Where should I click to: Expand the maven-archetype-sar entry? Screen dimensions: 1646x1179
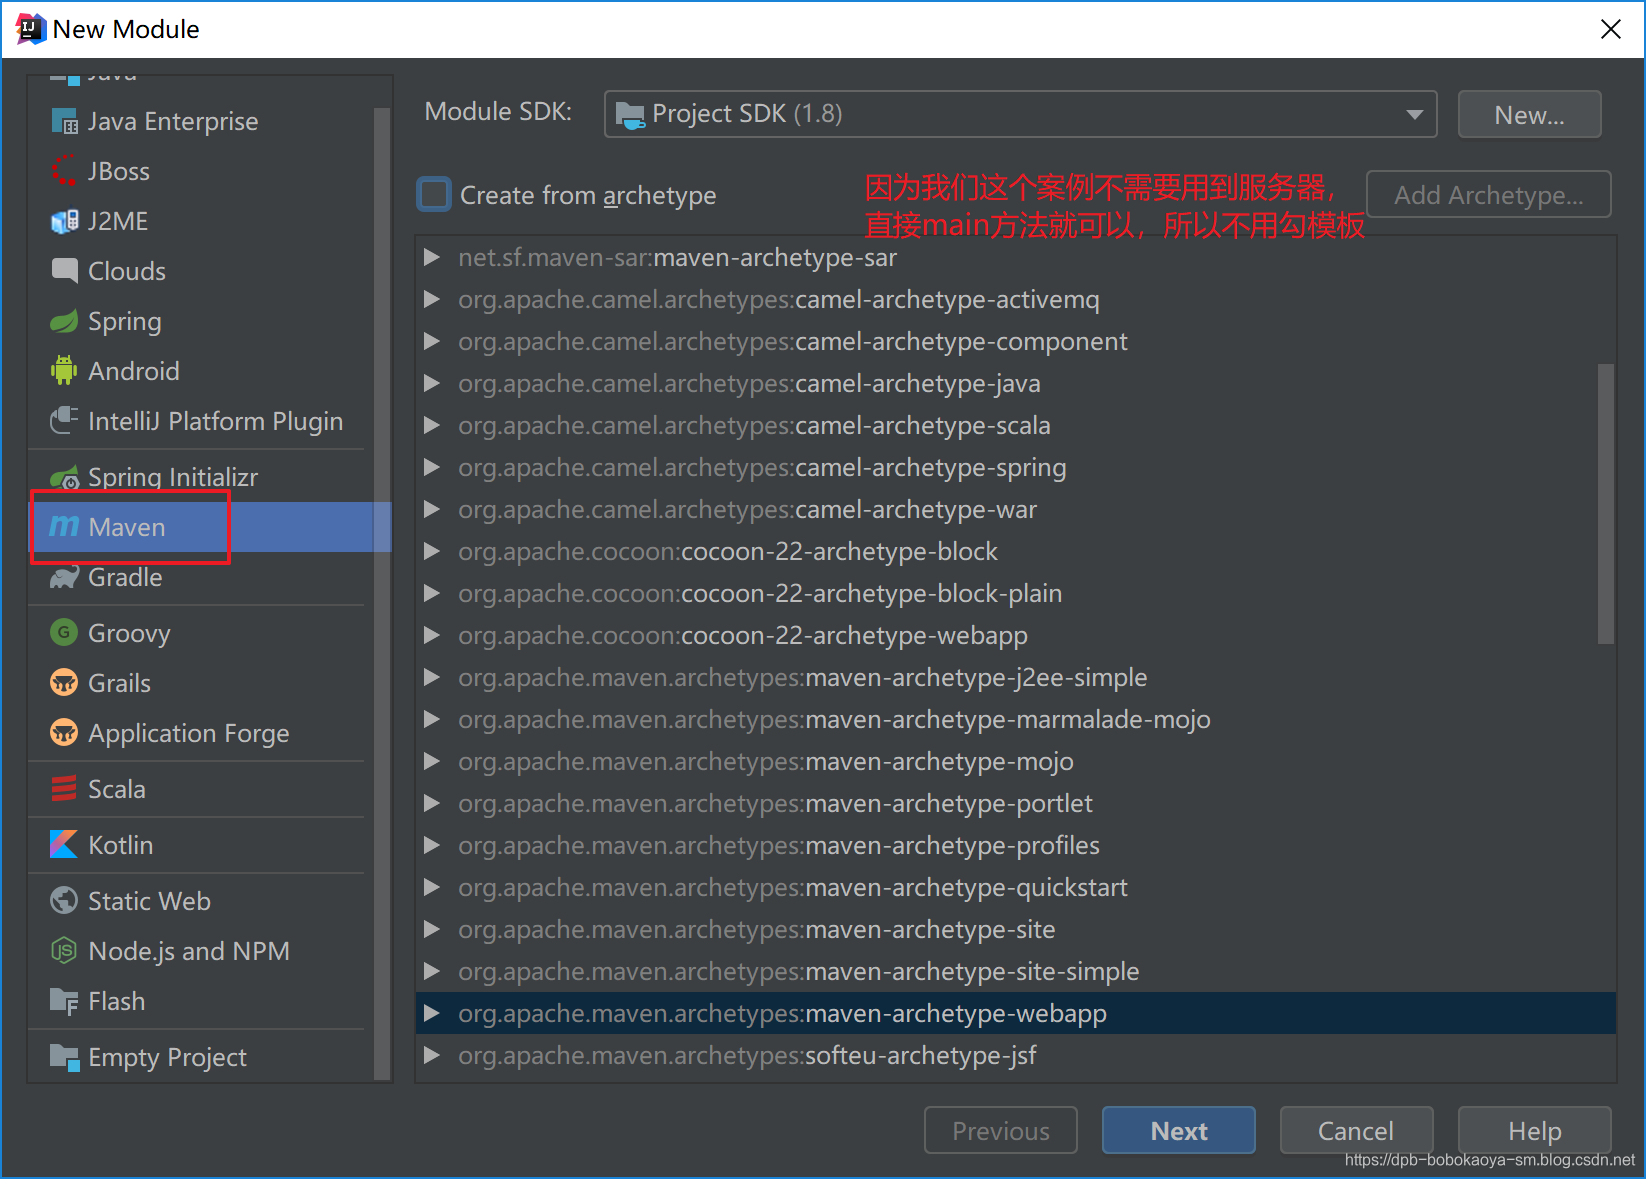(x=432, y=257)
